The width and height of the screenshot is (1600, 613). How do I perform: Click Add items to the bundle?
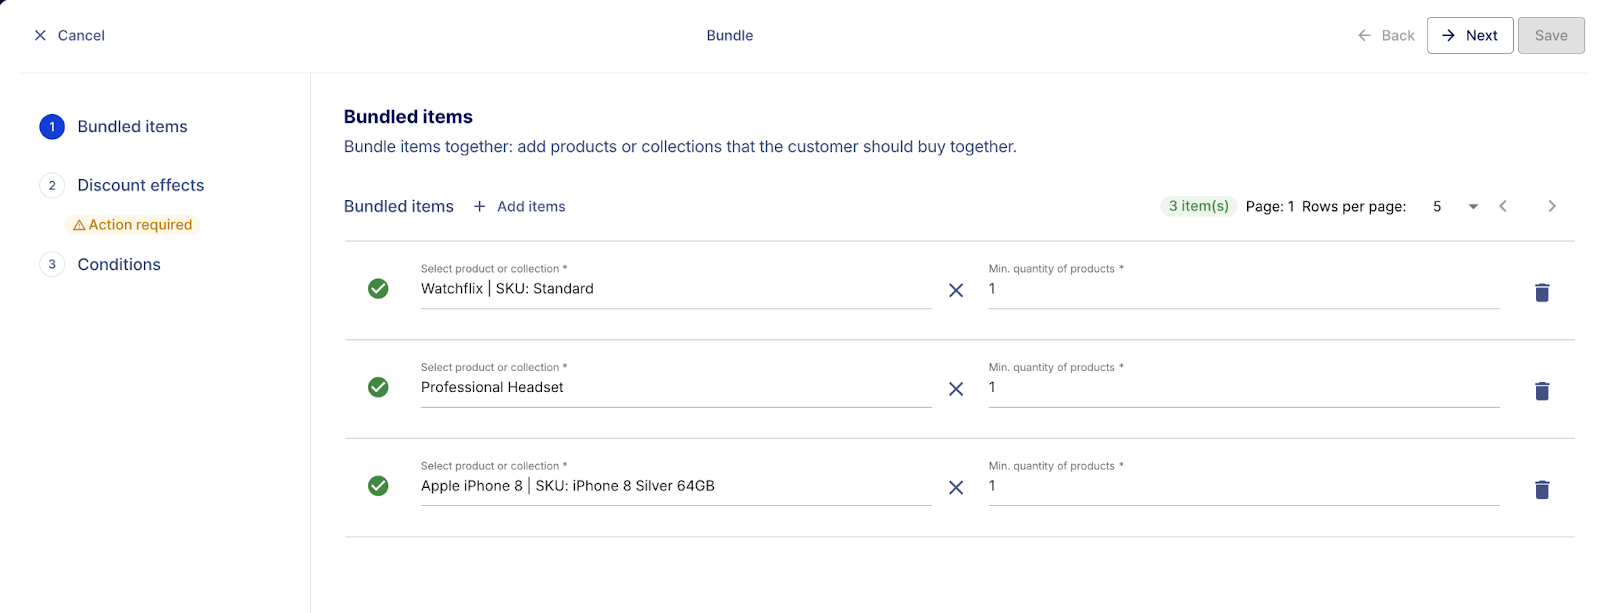(520, 206)
